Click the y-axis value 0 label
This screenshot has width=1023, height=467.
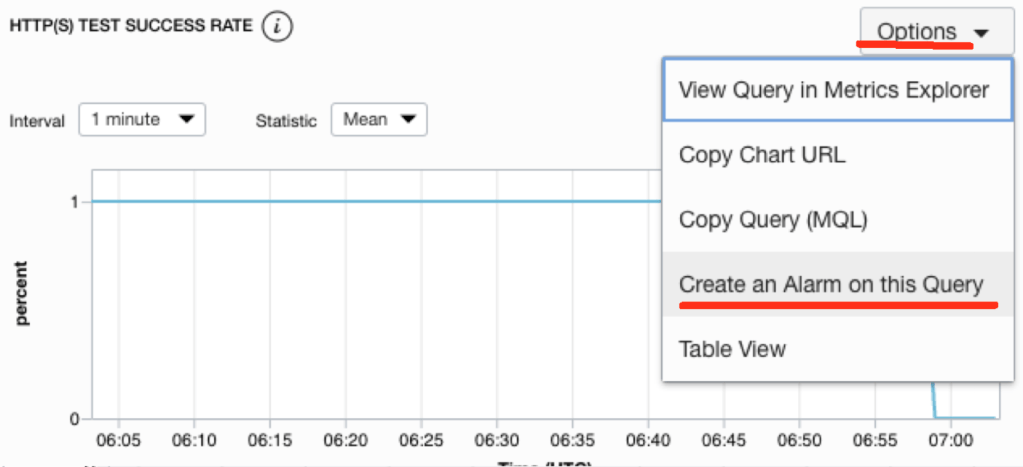(x=73, y=418)
